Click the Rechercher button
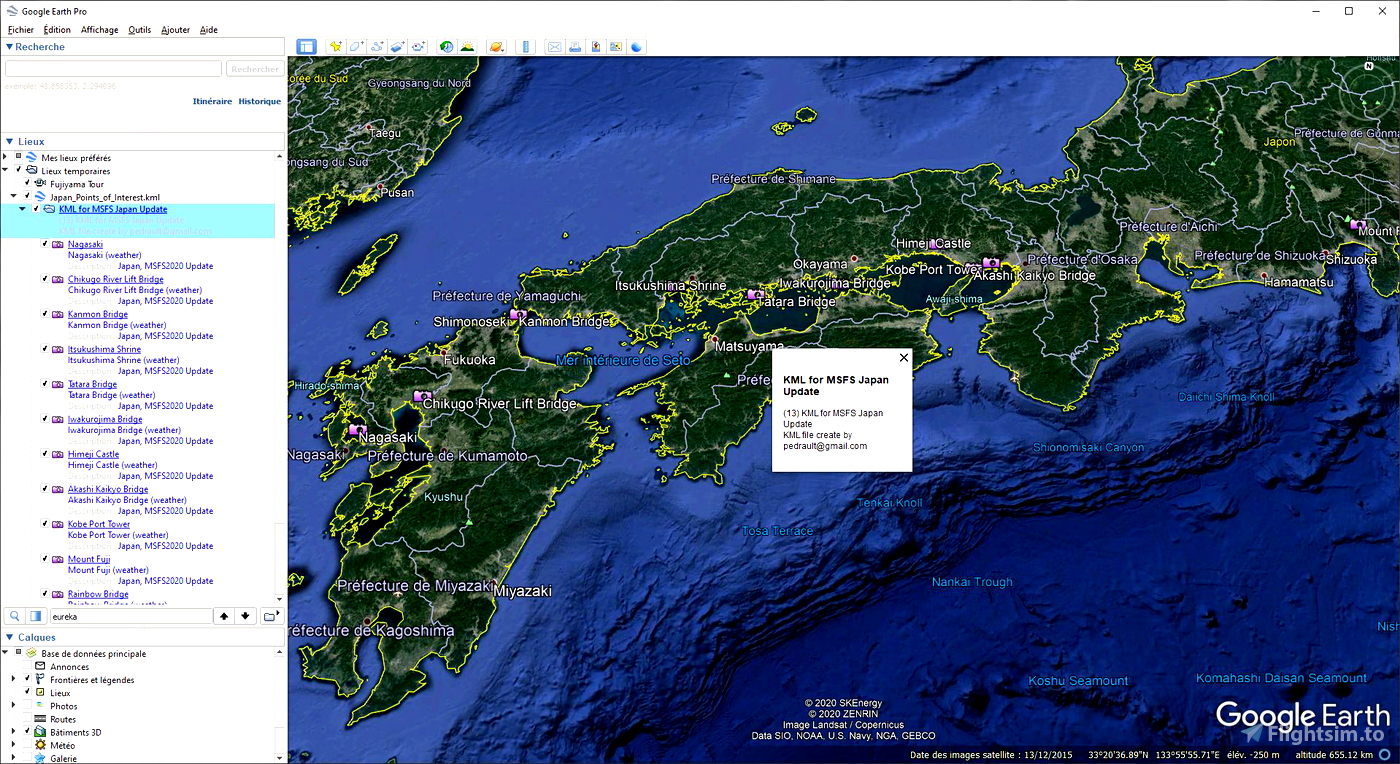 pos(254,69)
